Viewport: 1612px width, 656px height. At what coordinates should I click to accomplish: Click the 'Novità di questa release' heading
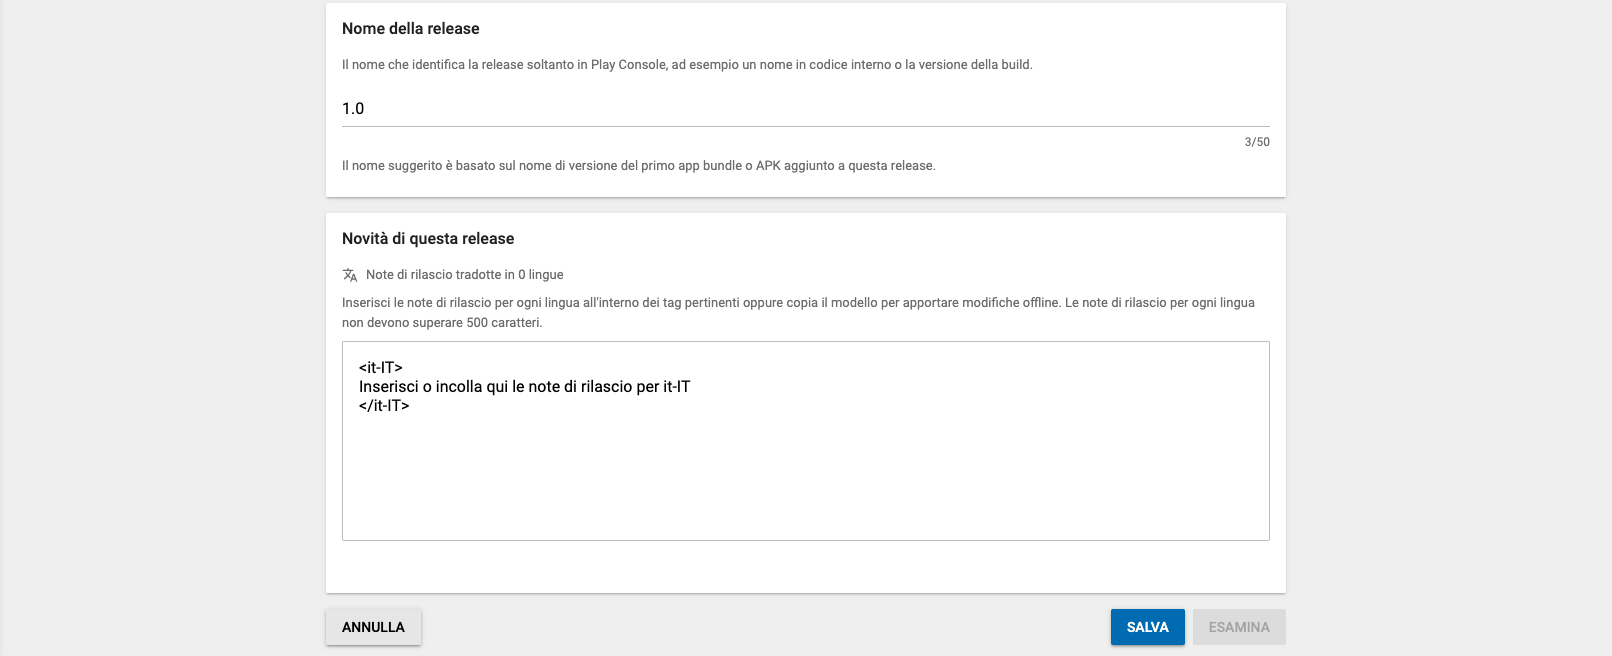[x=428, y=239]
